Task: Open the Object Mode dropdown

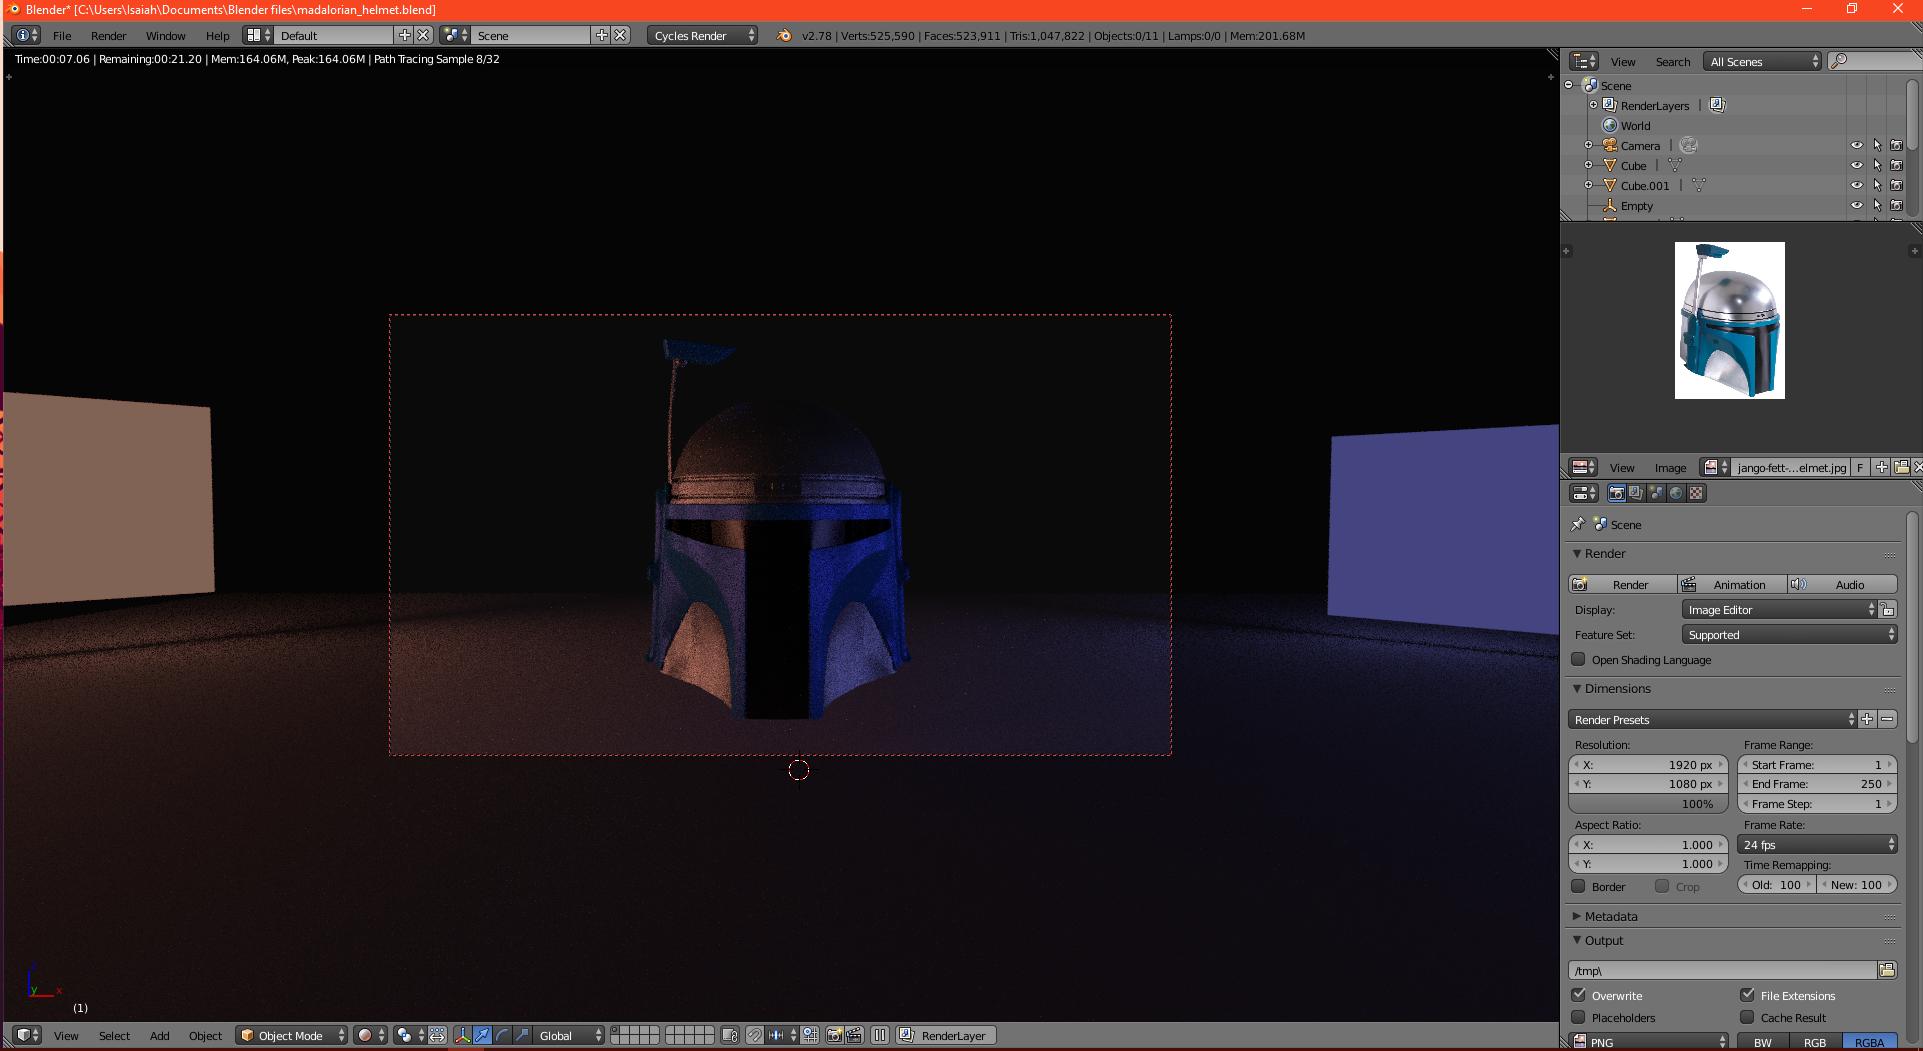Action: pyautogui.click(x=292, y=1035)
